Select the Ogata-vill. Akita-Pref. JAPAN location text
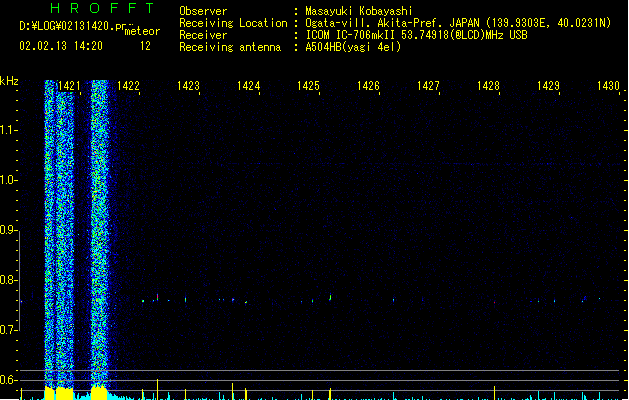The height and width of the screenshot is (400, 629). tap(458, 23)
